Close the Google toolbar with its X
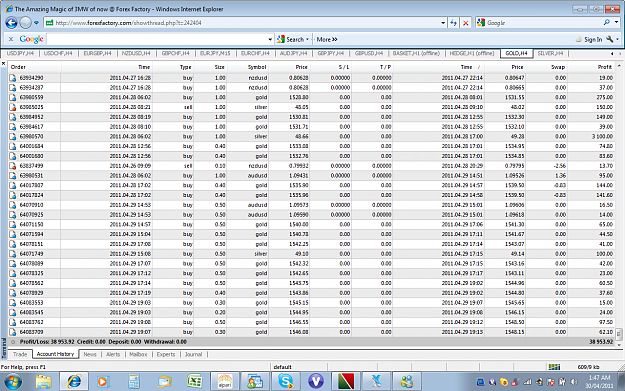Screen dimensions: 625x391 coord(11,39)
